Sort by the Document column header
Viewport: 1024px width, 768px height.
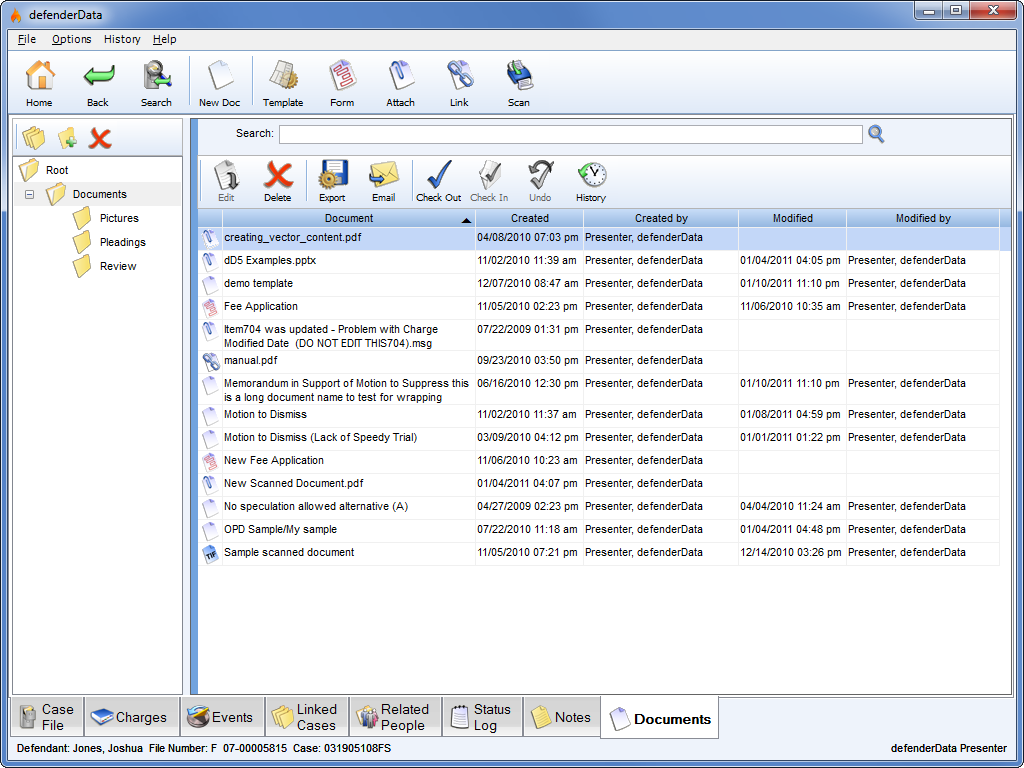[x=349, y=218]
